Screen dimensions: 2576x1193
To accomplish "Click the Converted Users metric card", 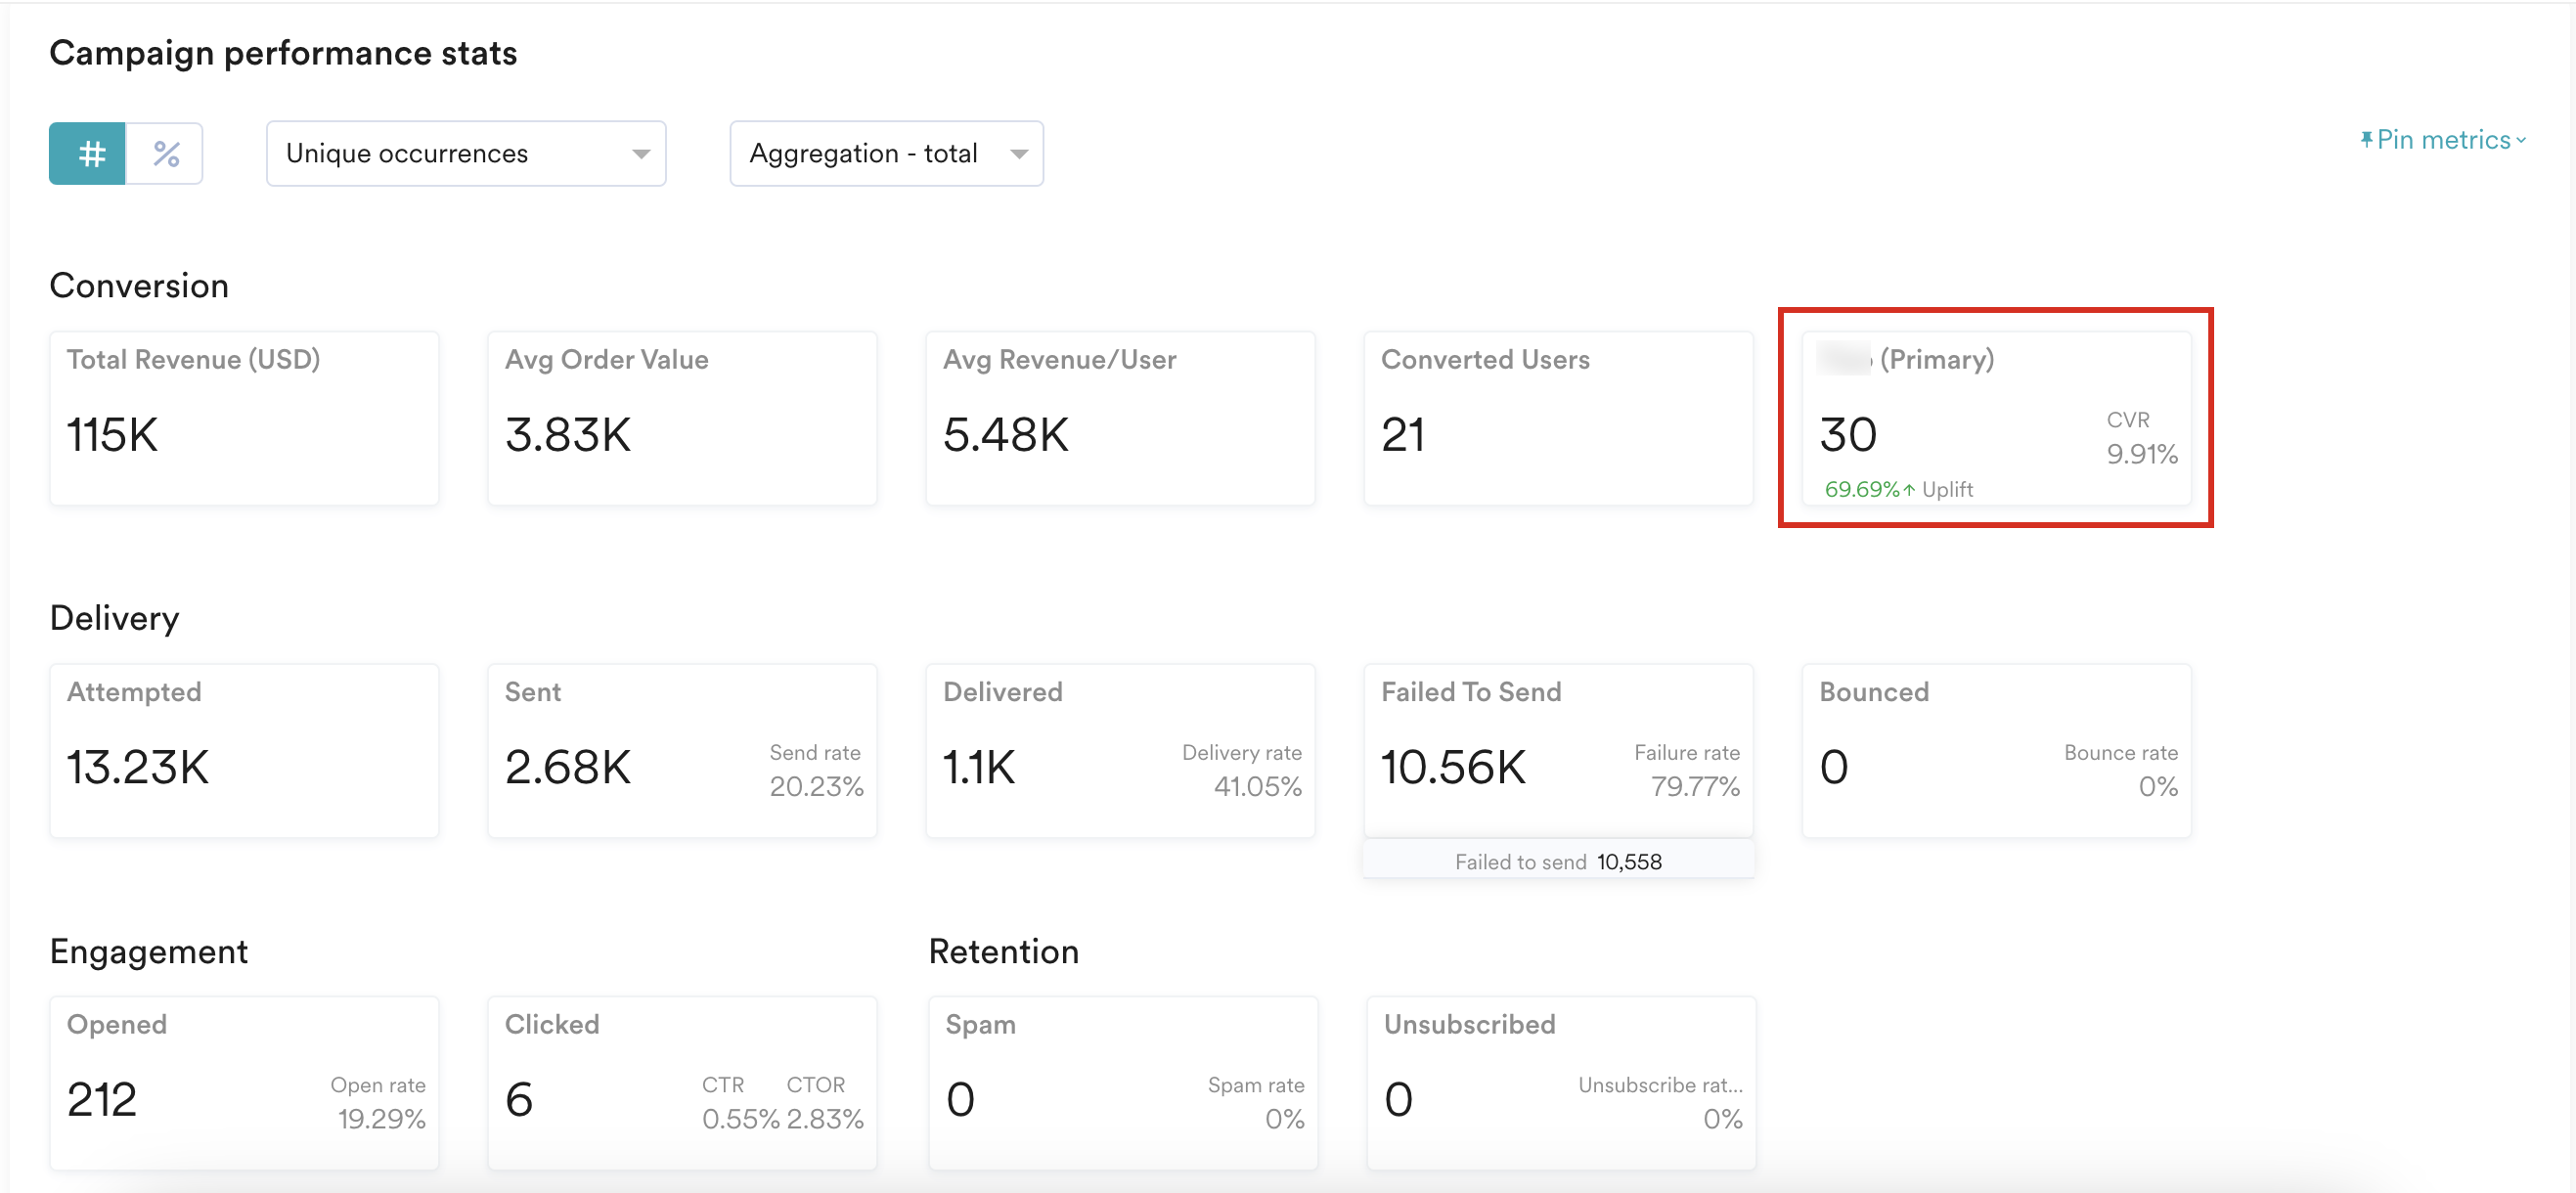I will tap(1558, 418).
